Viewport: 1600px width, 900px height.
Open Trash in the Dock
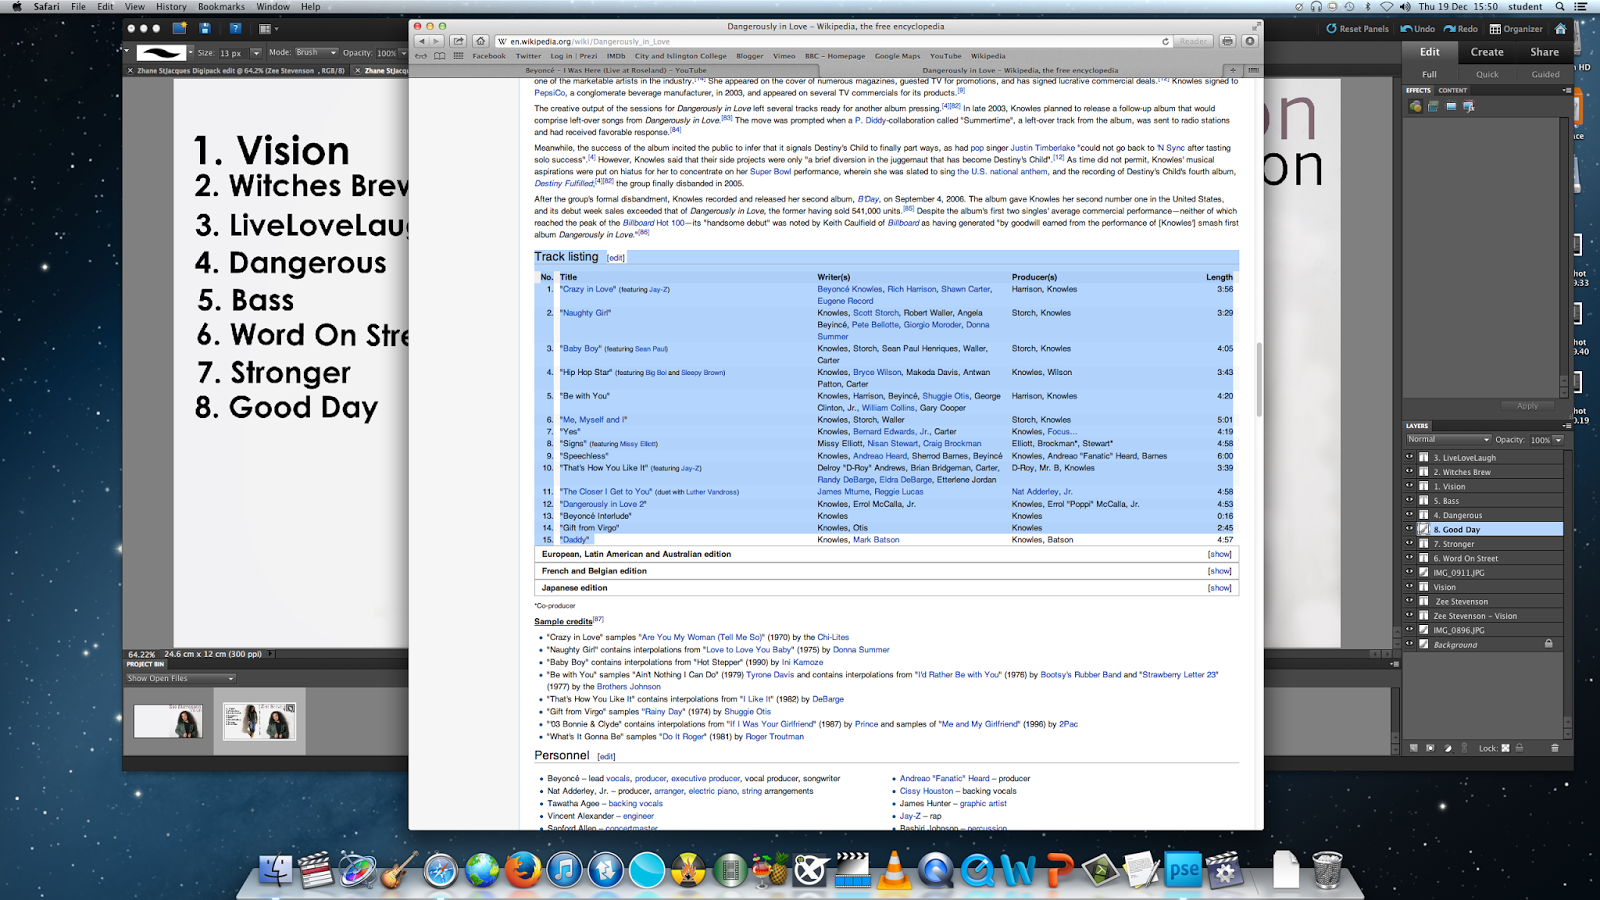(x=1327, y=870)
